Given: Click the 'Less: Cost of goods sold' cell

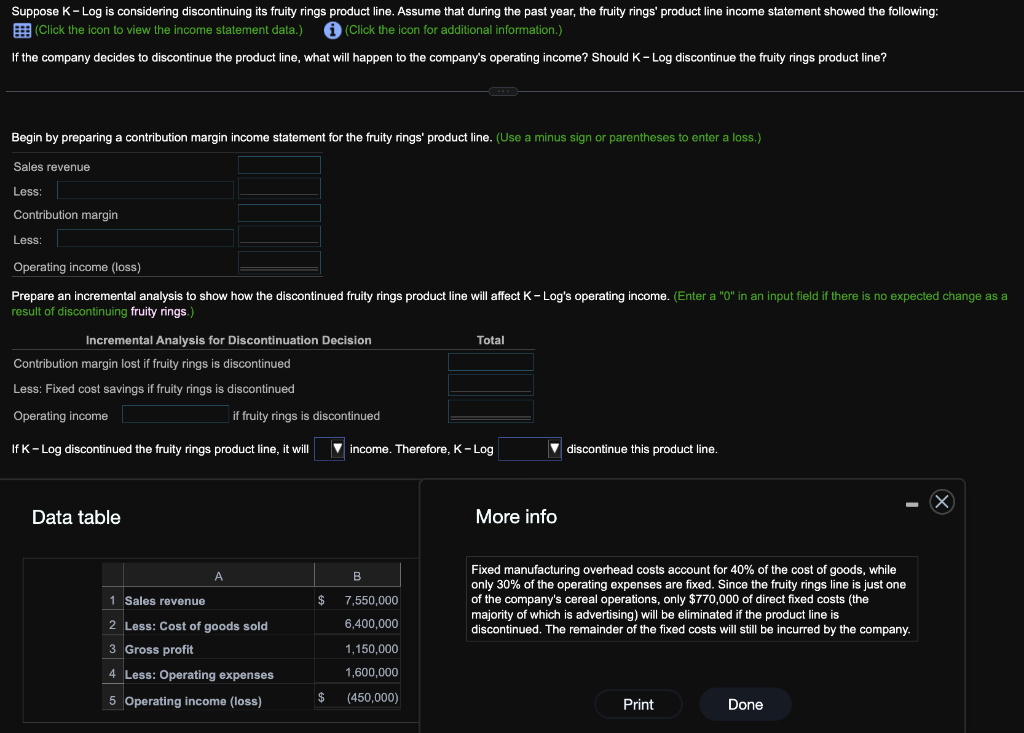Looking at the screenshot, I should tap(219, 625).
